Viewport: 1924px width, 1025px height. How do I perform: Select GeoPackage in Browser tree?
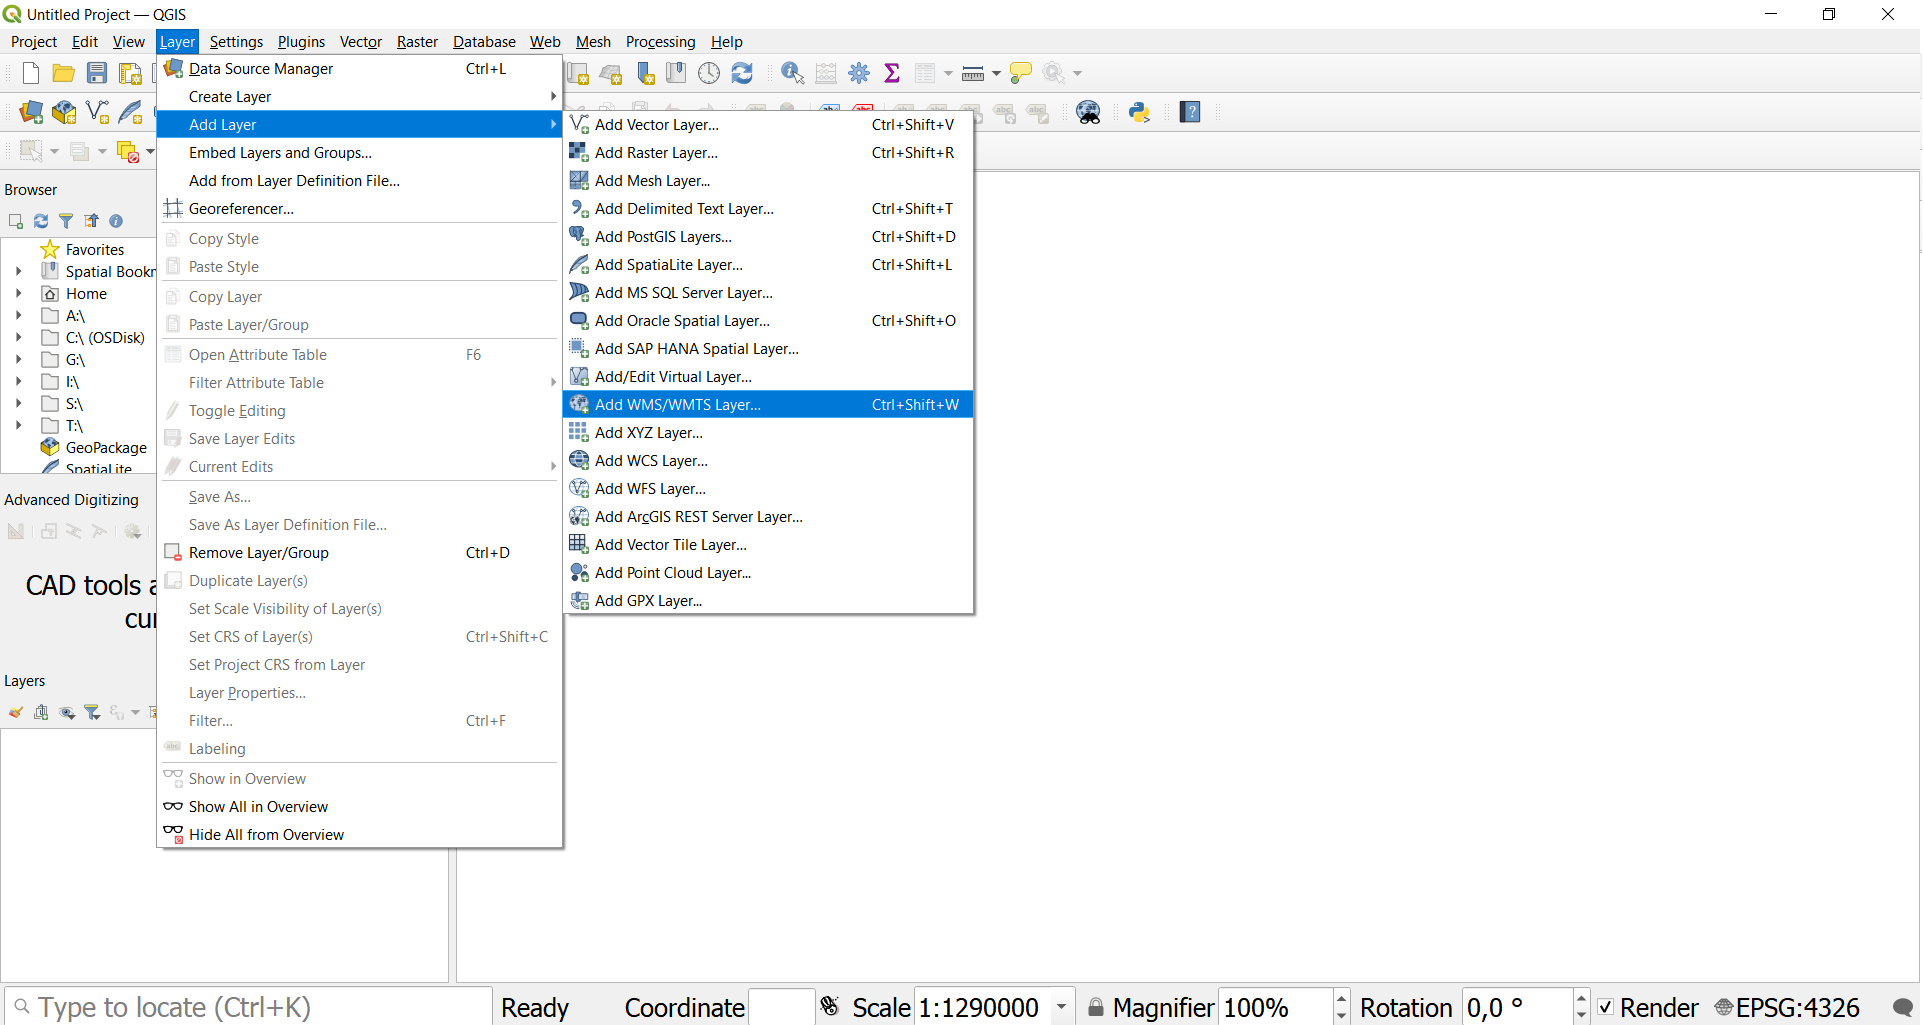click(106, 448)
